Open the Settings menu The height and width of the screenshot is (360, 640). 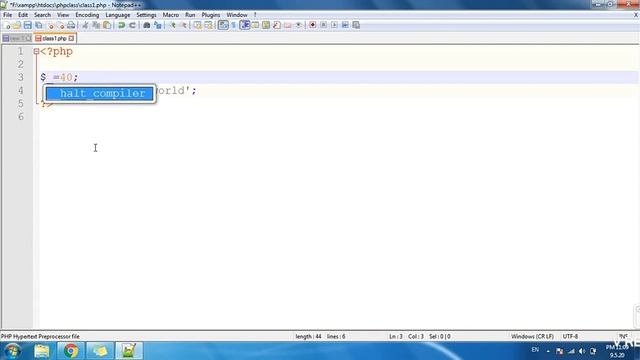(146, 15)
